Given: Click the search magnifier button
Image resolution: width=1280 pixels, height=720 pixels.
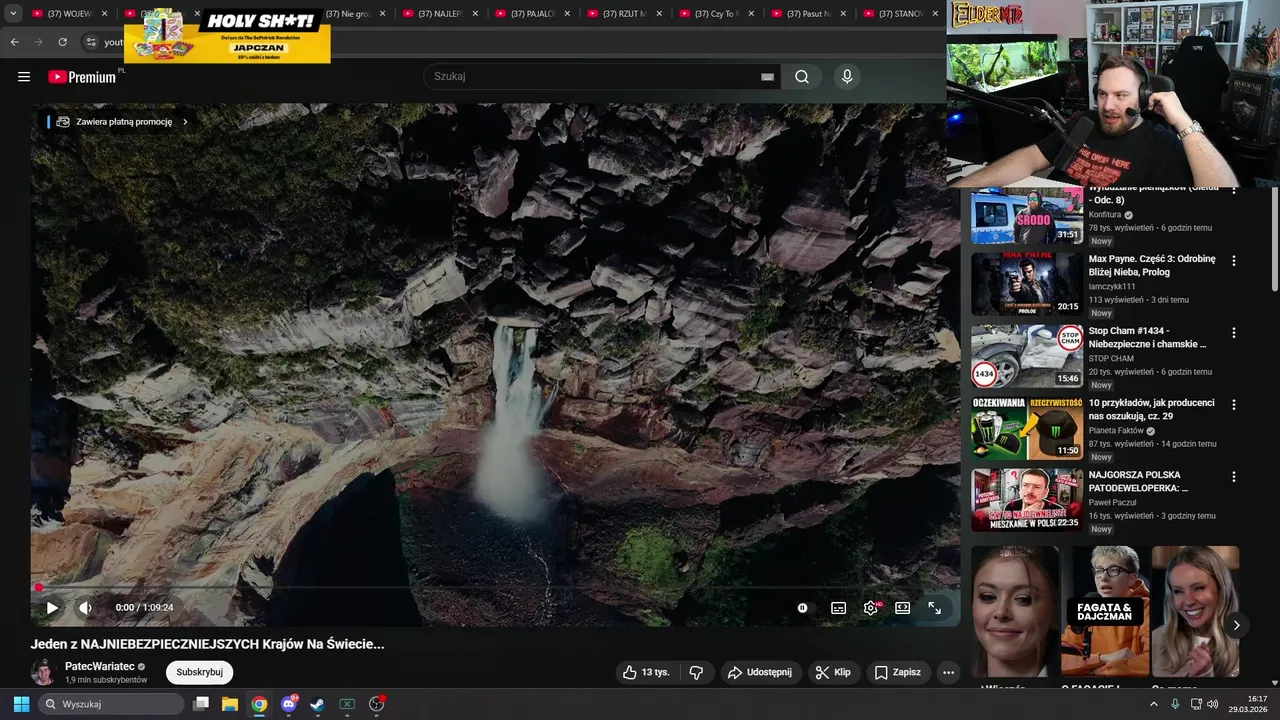Looking at the screenshot, I should pos(802,77).
